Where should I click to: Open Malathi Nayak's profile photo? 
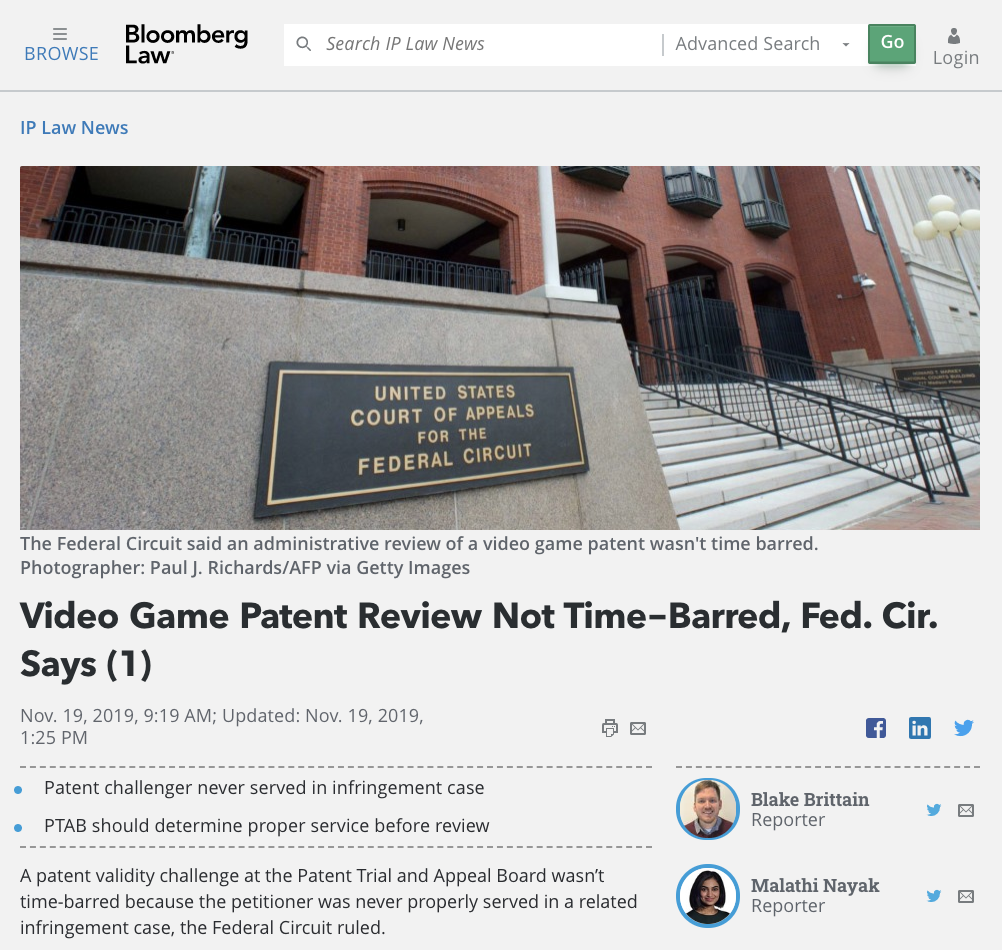click(707, 896)
